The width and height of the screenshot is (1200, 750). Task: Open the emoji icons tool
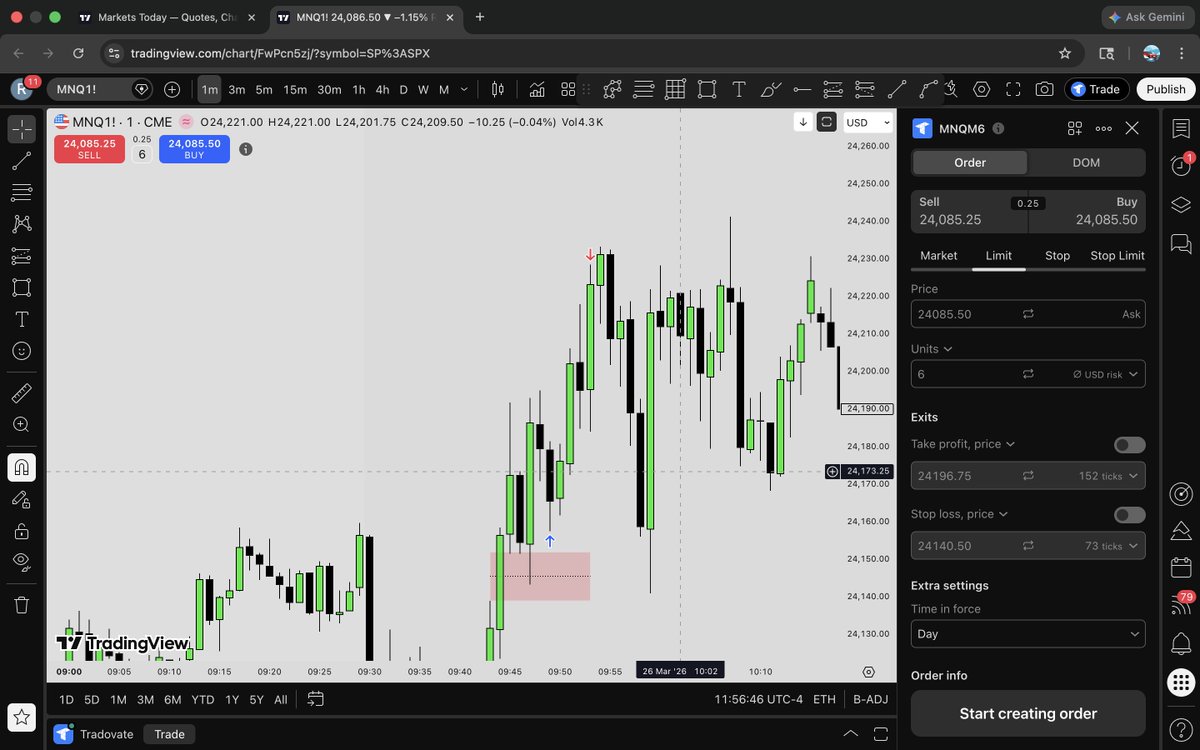coord(21,351)
